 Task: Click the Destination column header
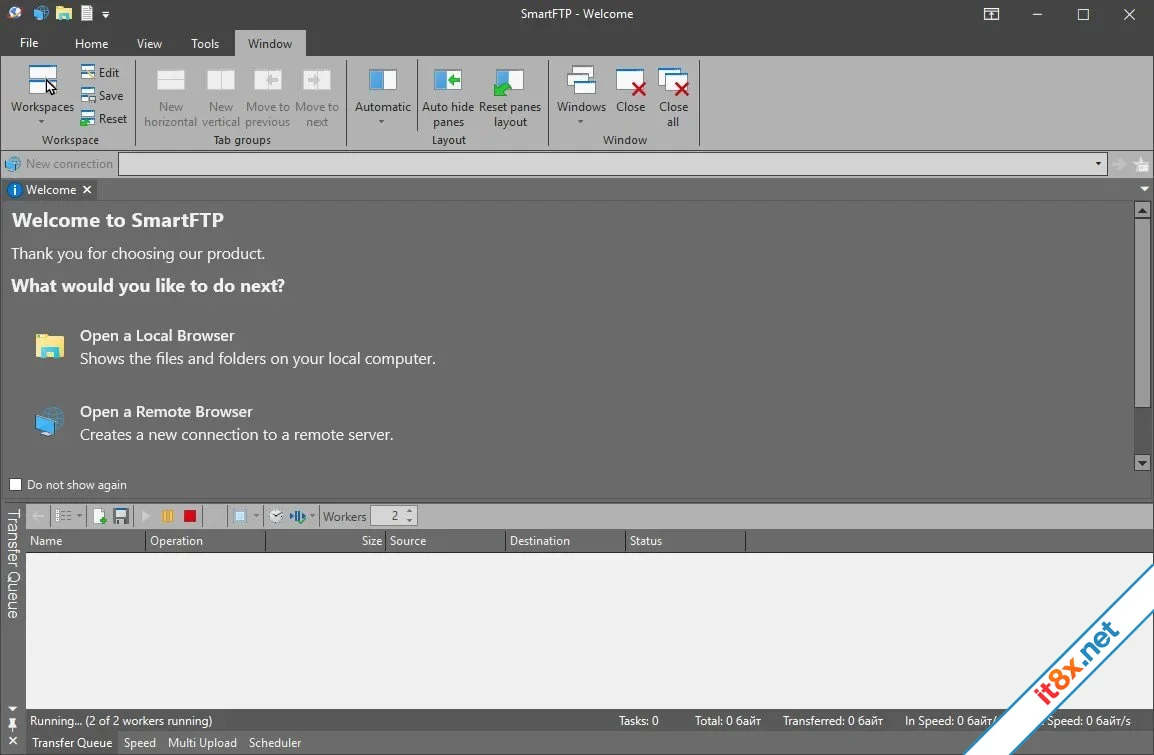[x=565, y=541]
